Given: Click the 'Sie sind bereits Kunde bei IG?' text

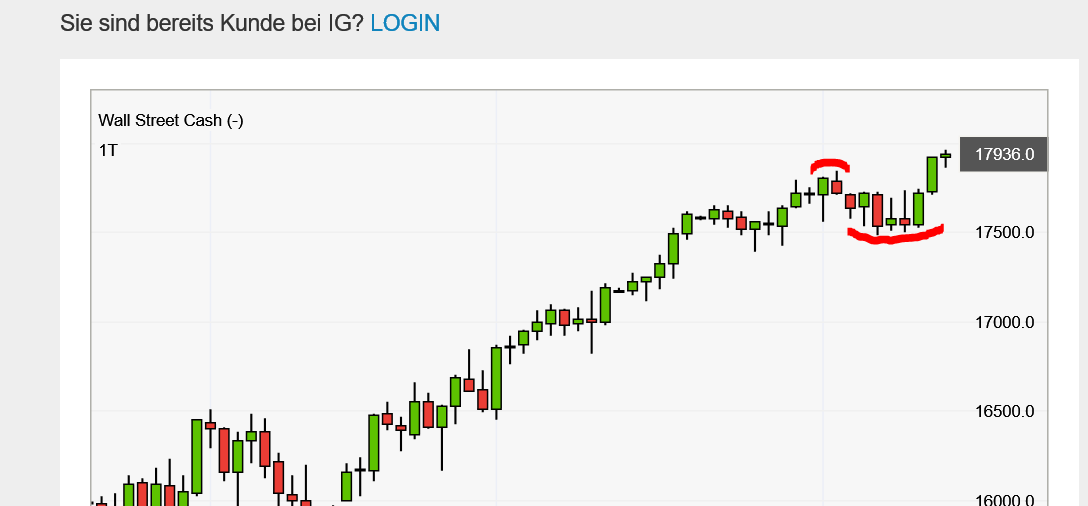Looking at the screenshot, I should pyautogui.click(x=212, y=23).
